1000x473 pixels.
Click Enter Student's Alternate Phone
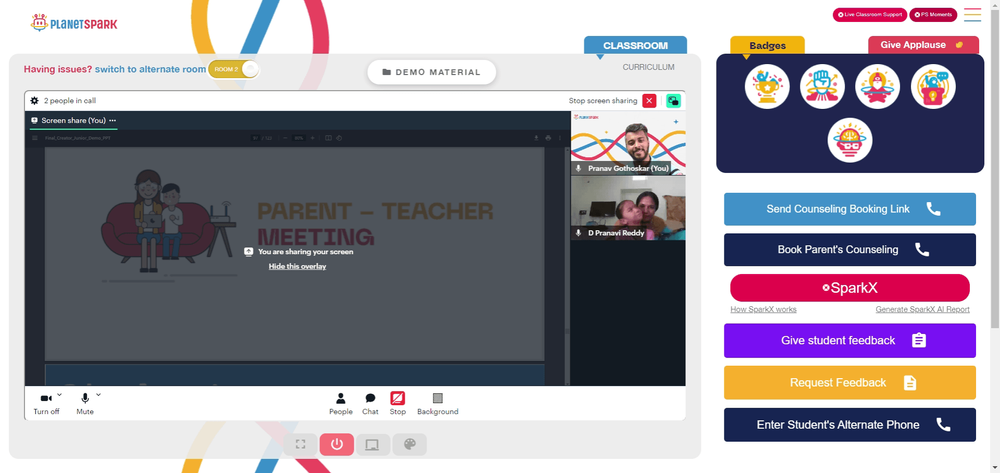coord(849,425)
